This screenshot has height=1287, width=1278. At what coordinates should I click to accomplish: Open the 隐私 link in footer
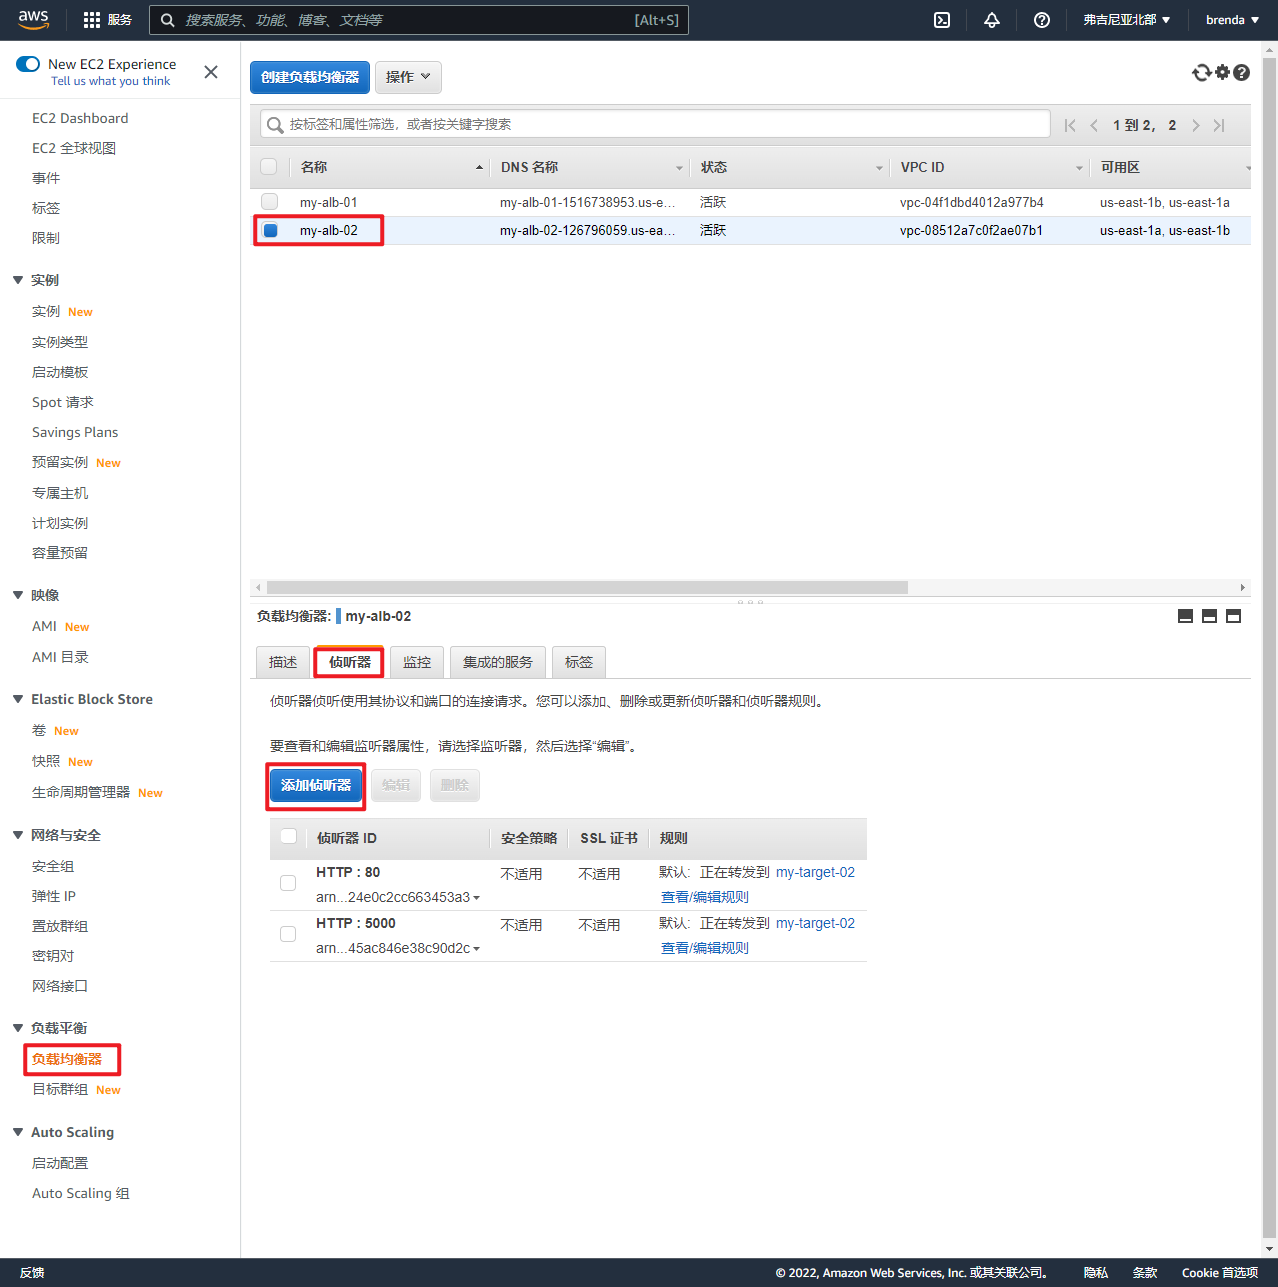coord(1096,1273)
